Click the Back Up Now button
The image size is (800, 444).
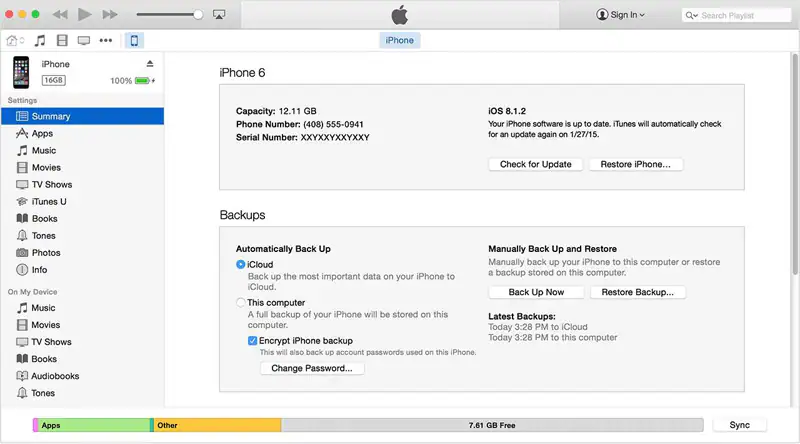click(x=536, y=292)
